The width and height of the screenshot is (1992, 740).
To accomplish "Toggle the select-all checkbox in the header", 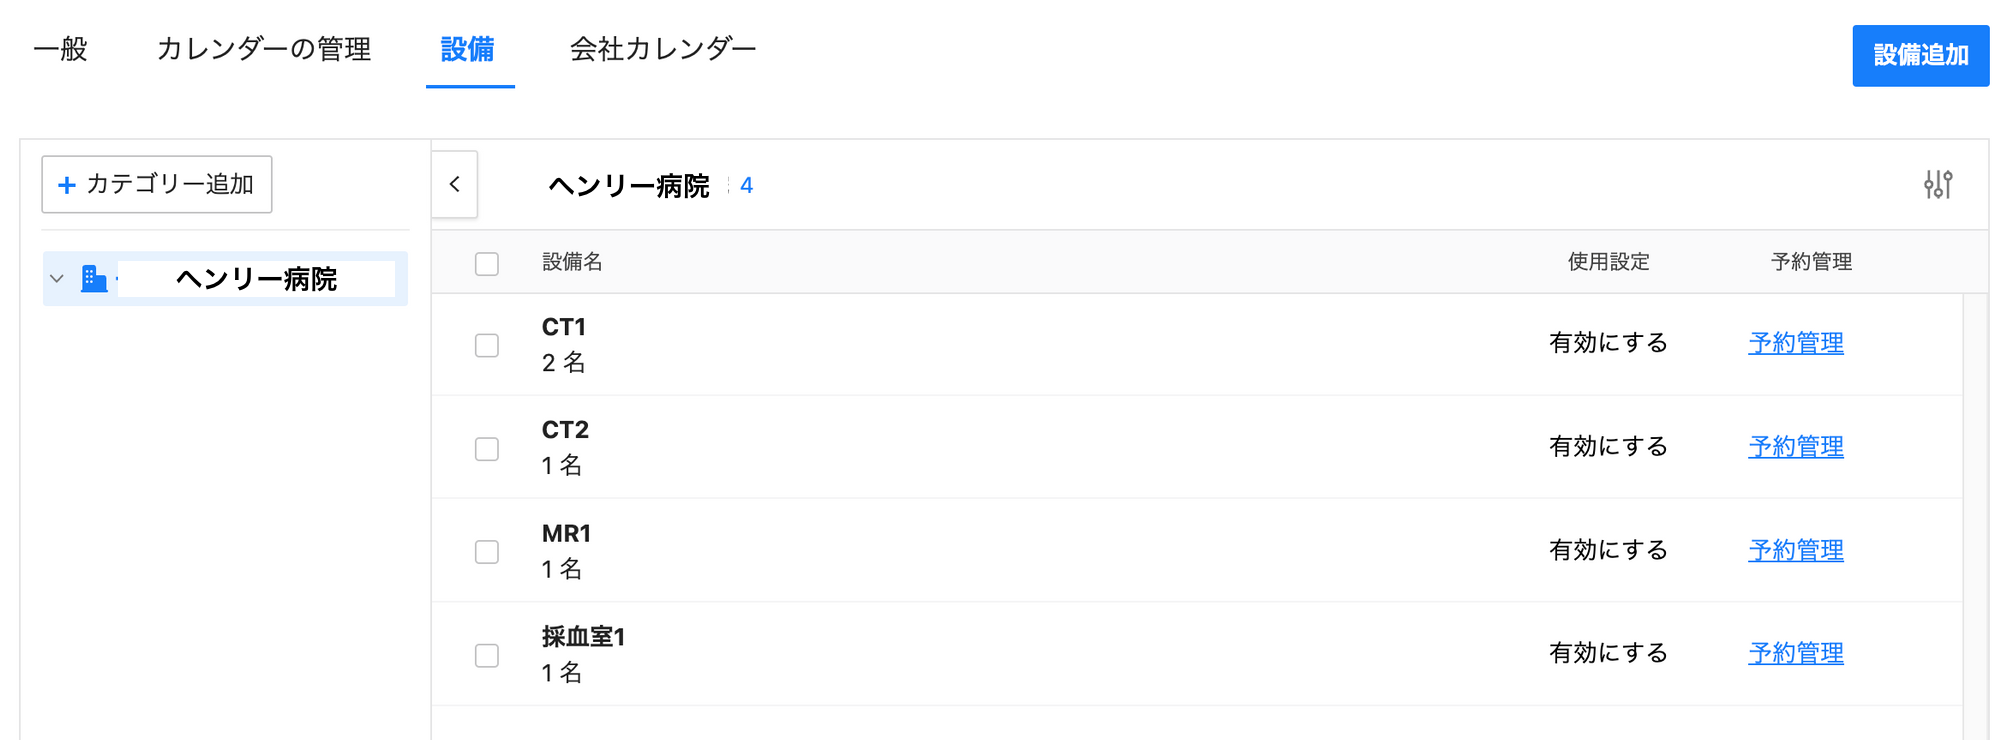I will click(x=487, y=264).
